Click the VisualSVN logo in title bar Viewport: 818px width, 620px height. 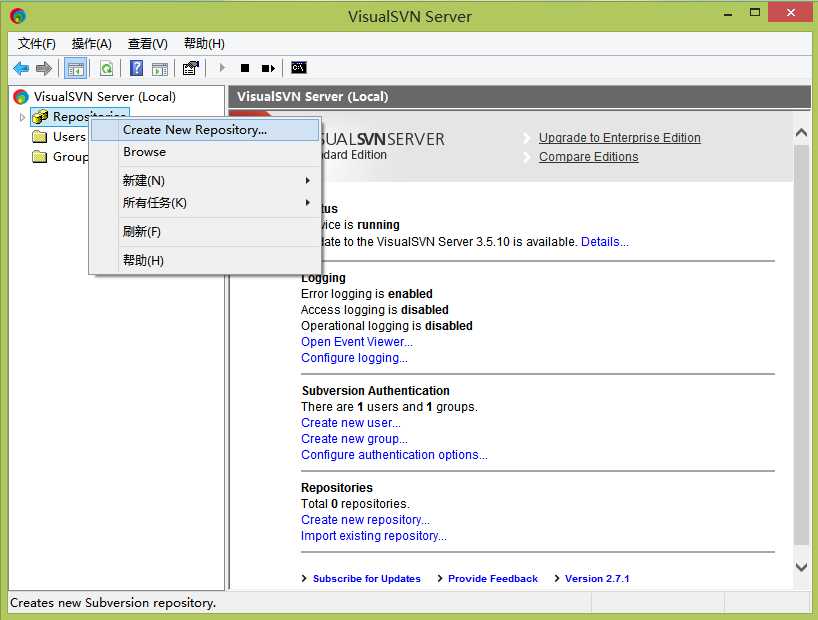pos(18,16)
